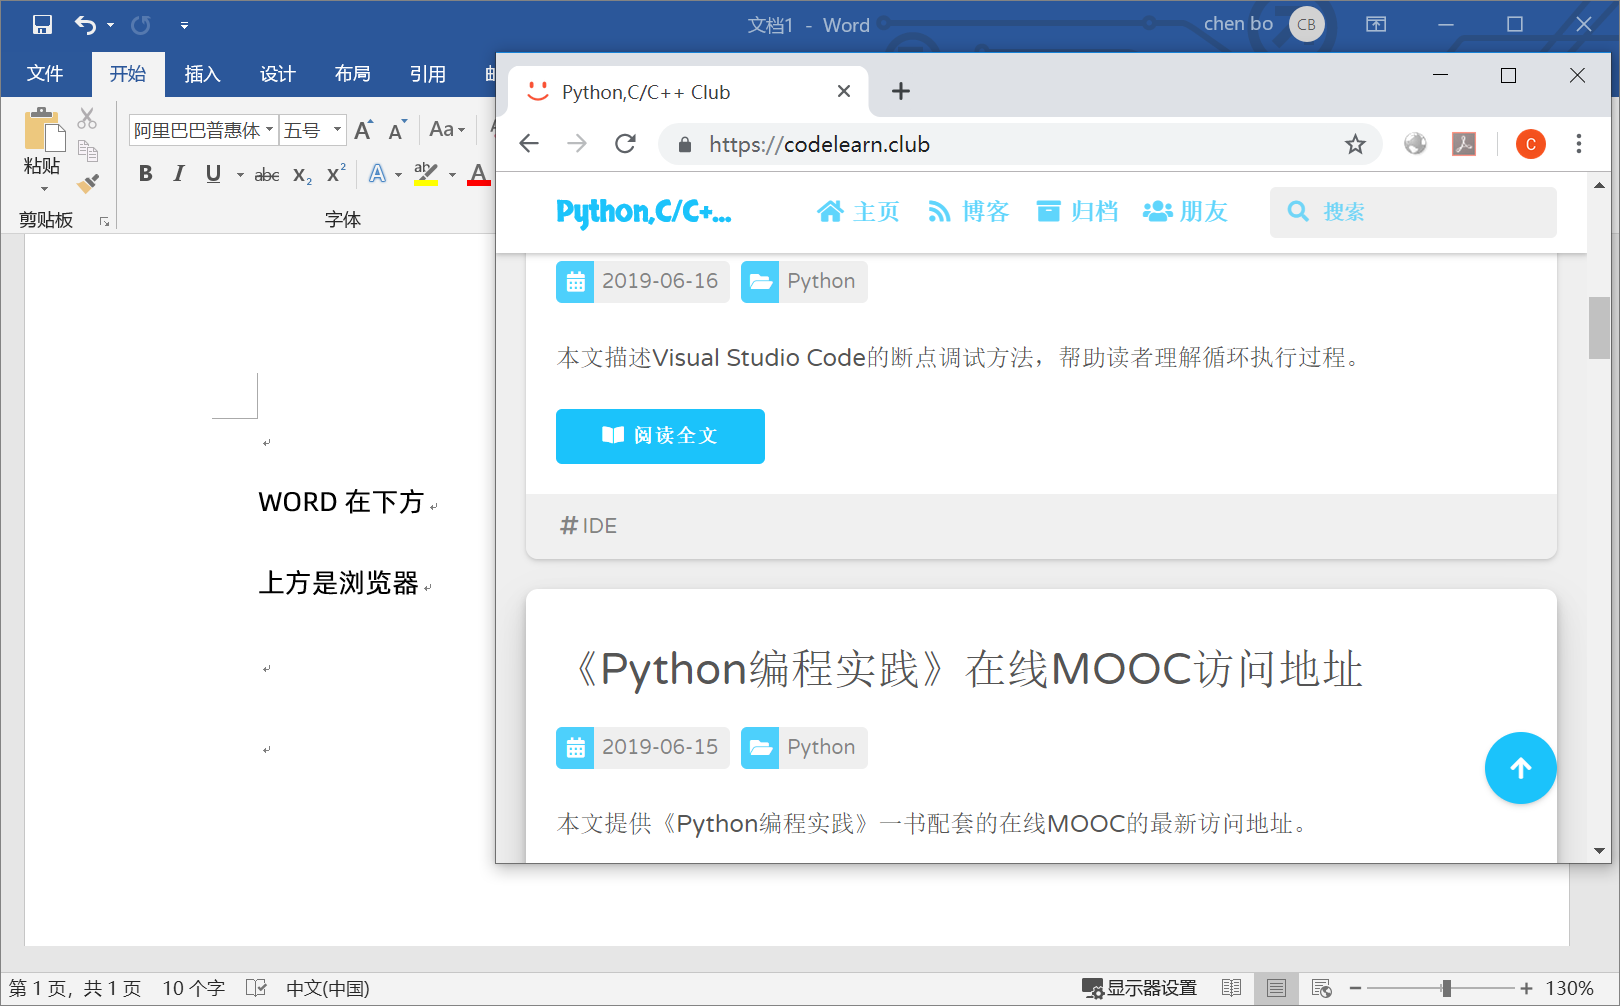This screenshot has height=1006, width=1620.
Task: Toggle superscript formatting
Action: click(337, 173)
